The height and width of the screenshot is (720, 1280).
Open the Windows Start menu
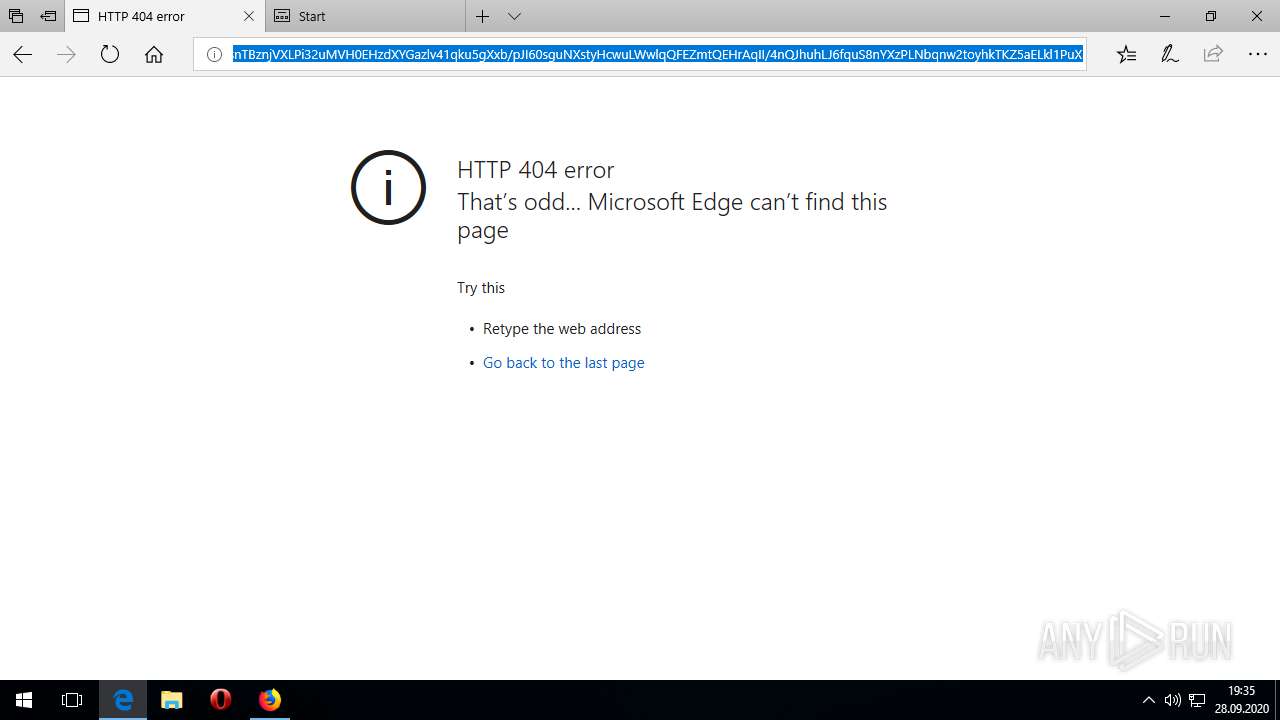tap(24, 700)
